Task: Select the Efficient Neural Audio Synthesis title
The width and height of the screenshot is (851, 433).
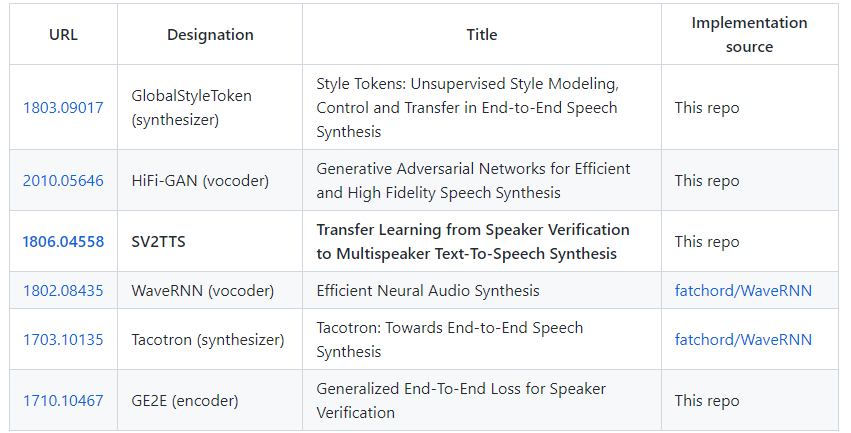Action: 428,291
